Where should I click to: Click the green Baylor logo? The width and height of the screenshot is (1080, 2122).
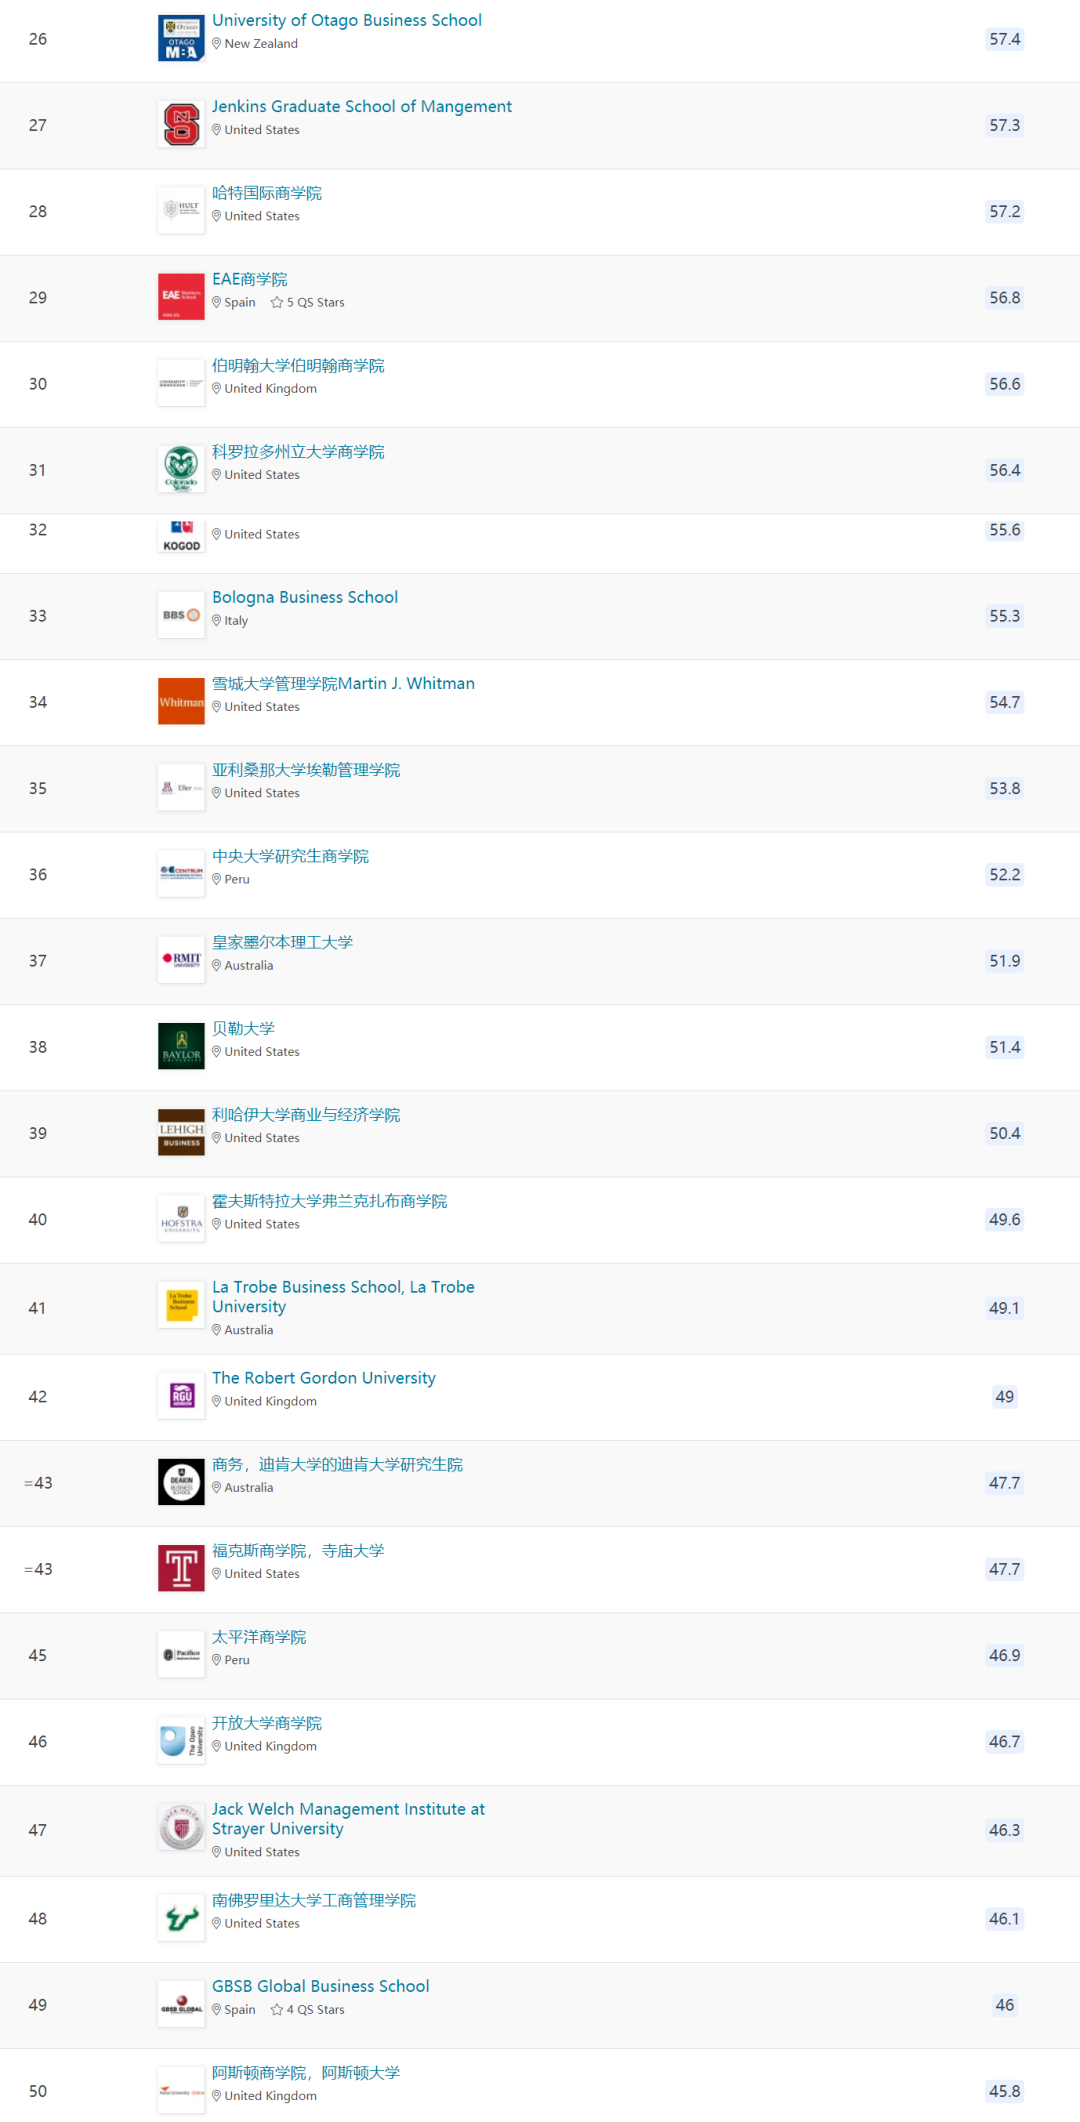click(181, 1046)
